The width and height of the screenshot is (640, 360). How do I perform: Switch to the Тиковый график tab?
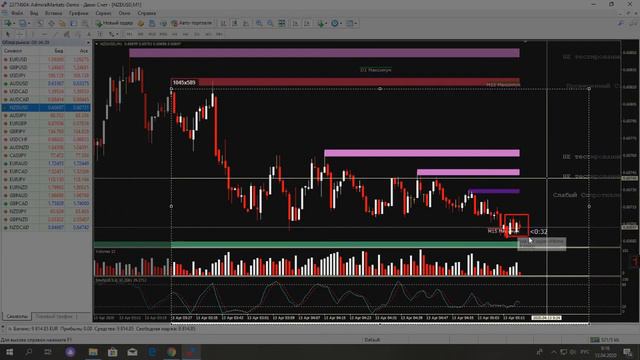pos(54,316)
